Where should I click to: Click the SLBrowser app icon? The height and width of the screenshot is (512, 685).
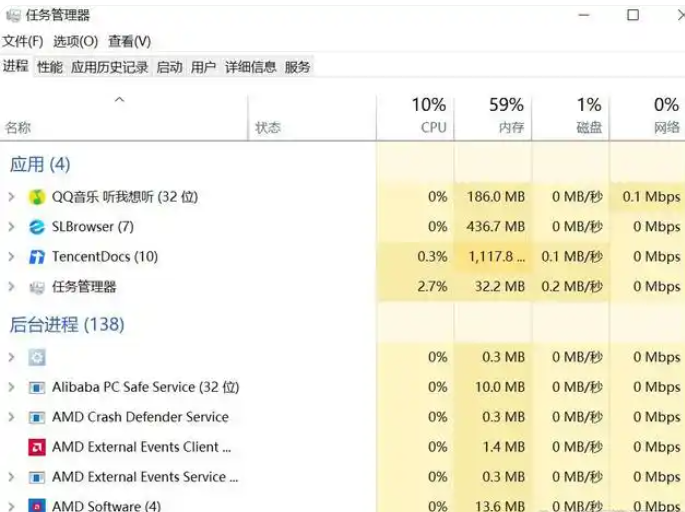(37, 227)
